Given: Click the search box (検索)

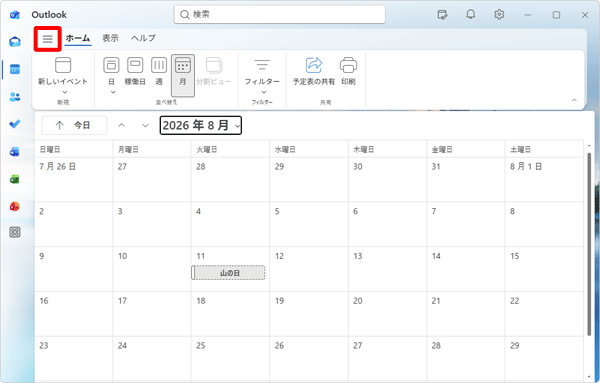Looking at the screenshot, I should [279, 15].
